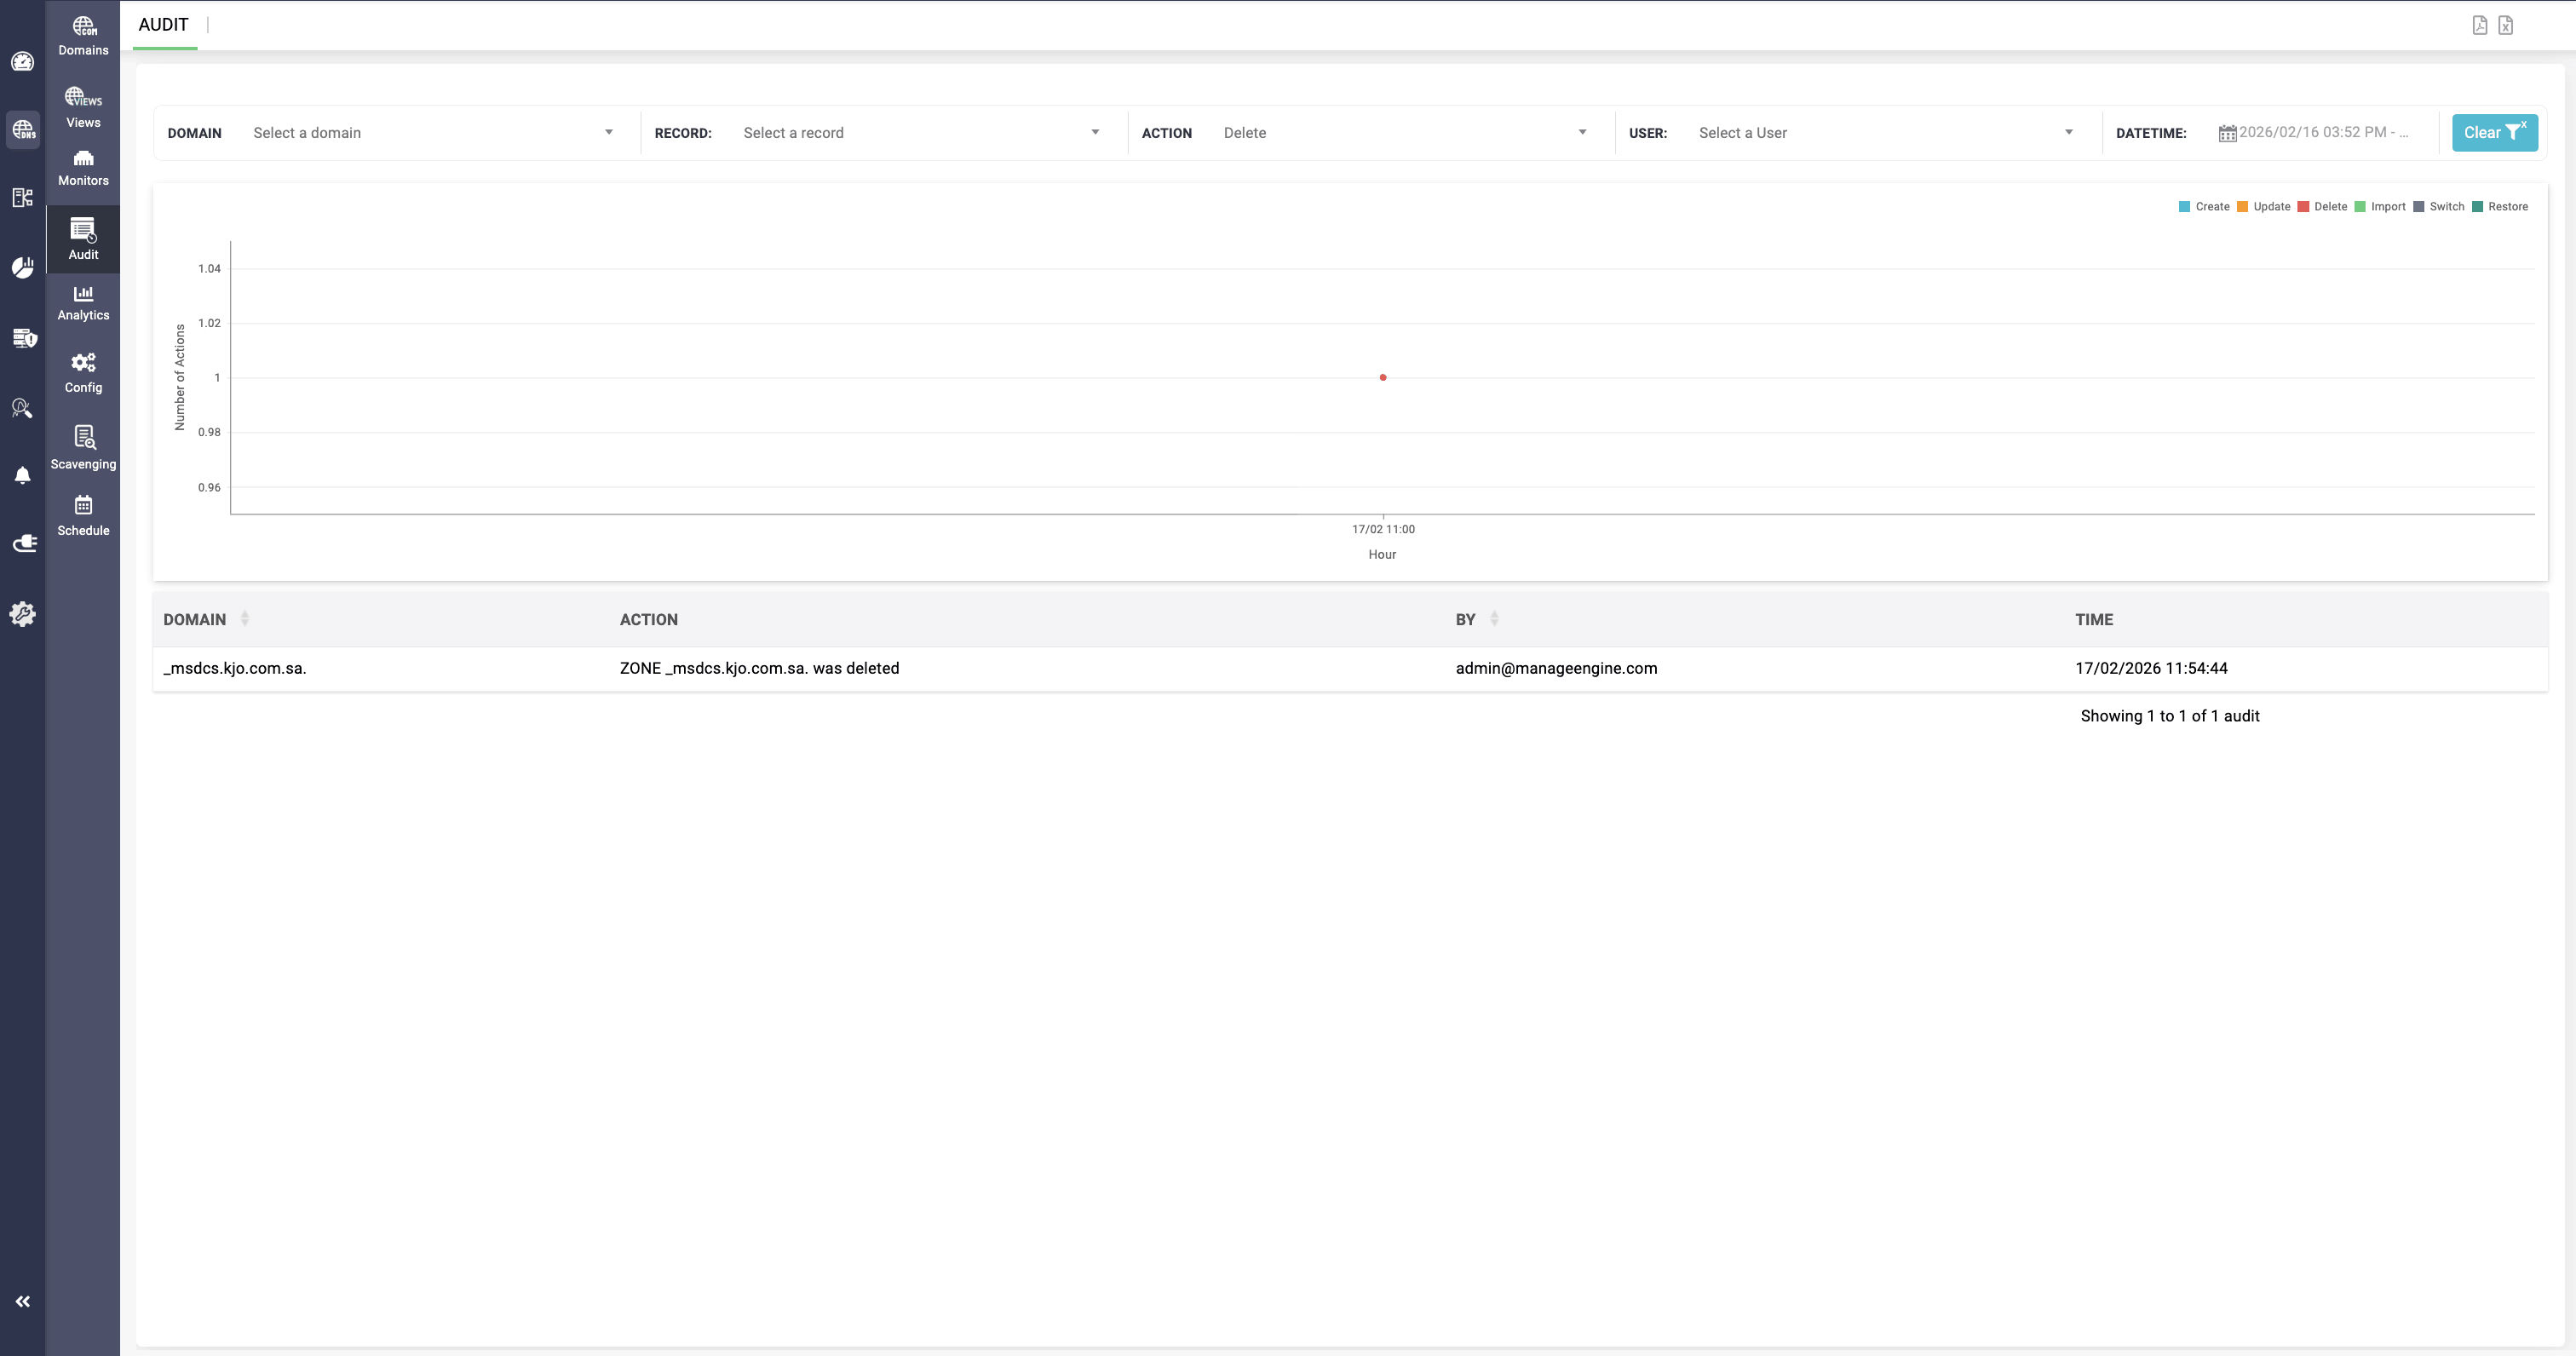This screenshot has height=1356, width=2576.
Task: Click the alerts bell icon in sidebar
Action: click(x=22, y=475)
